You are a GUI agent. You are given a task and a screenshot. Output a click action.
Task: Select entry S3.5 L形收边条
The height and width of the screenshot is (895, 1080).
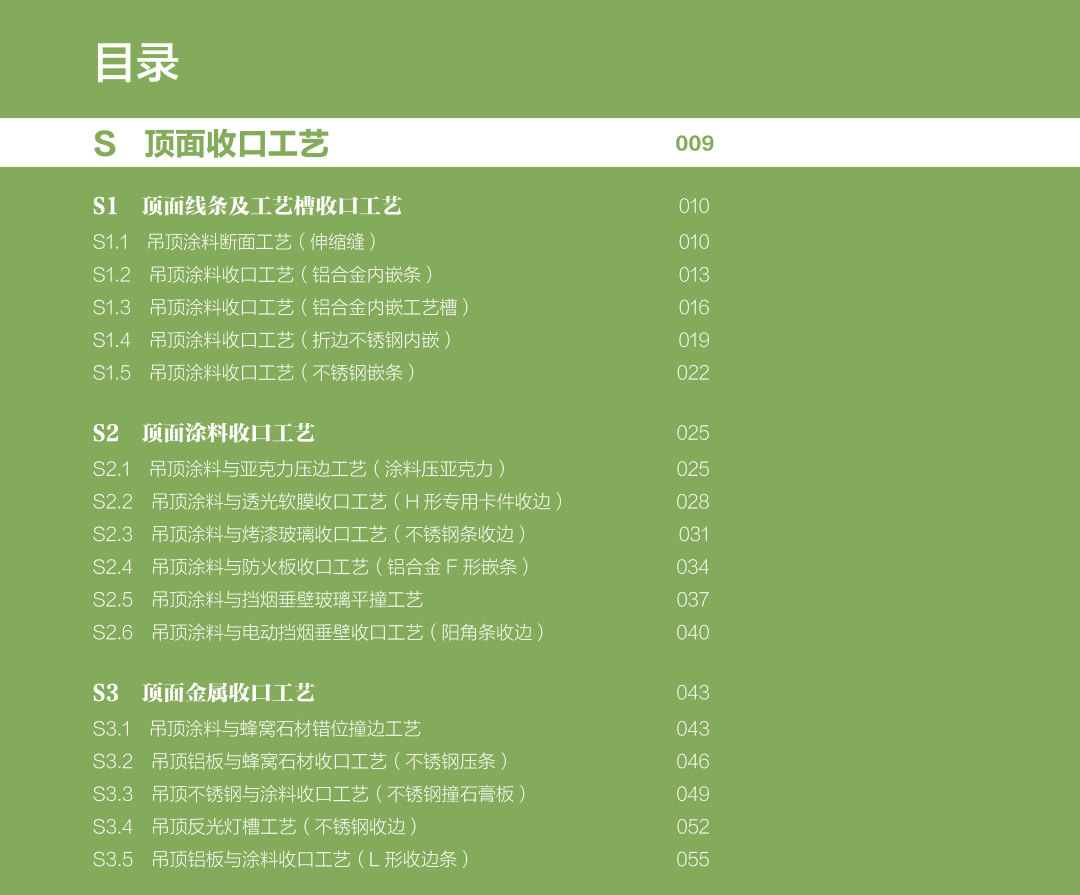[x=282, y=859]
